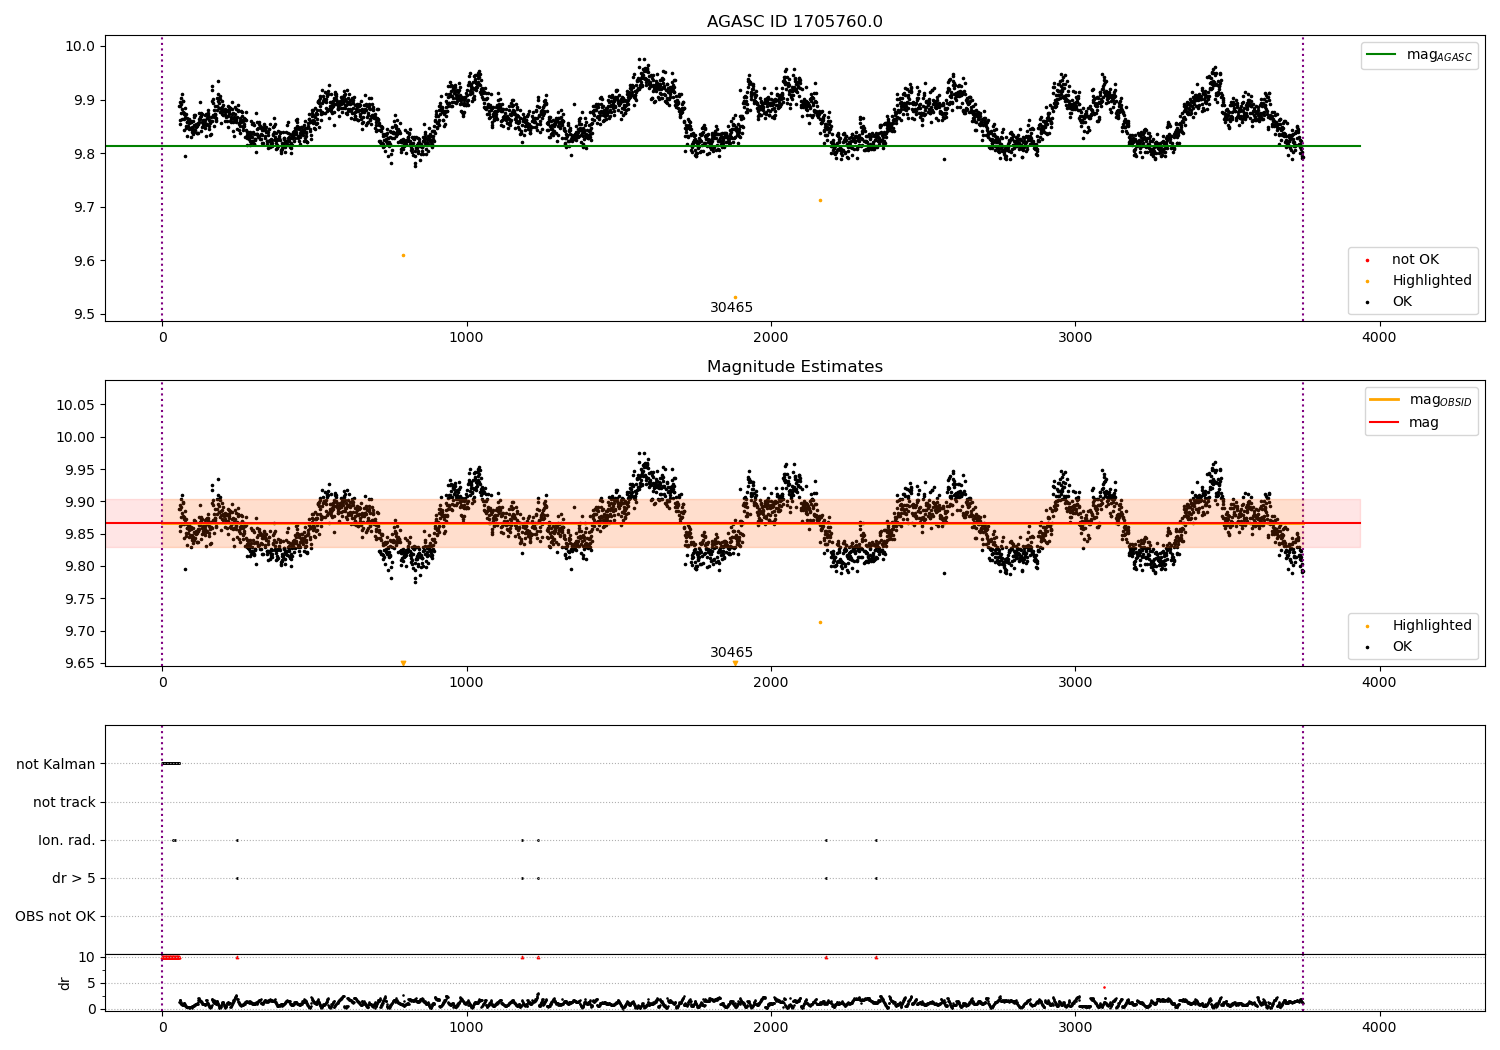Click the isolated red dr point near x=3100
Viewport: 1500px width, 1050px height.
(1104, 987)
